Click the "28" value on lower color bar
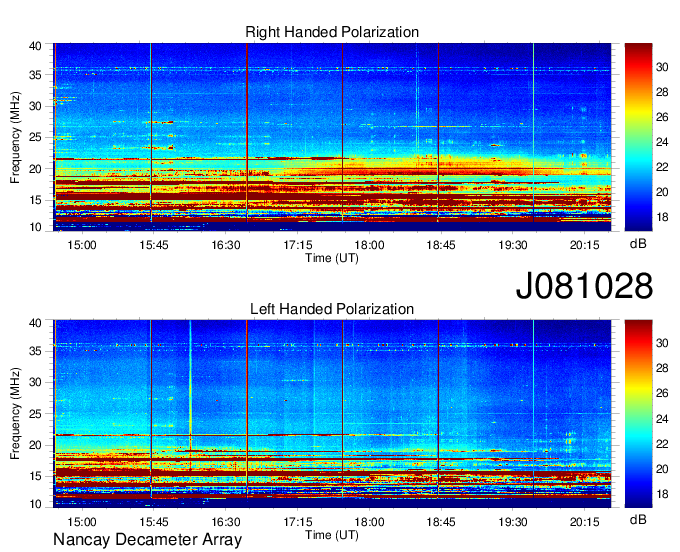 pyautogui.click(x=662, y=368)
